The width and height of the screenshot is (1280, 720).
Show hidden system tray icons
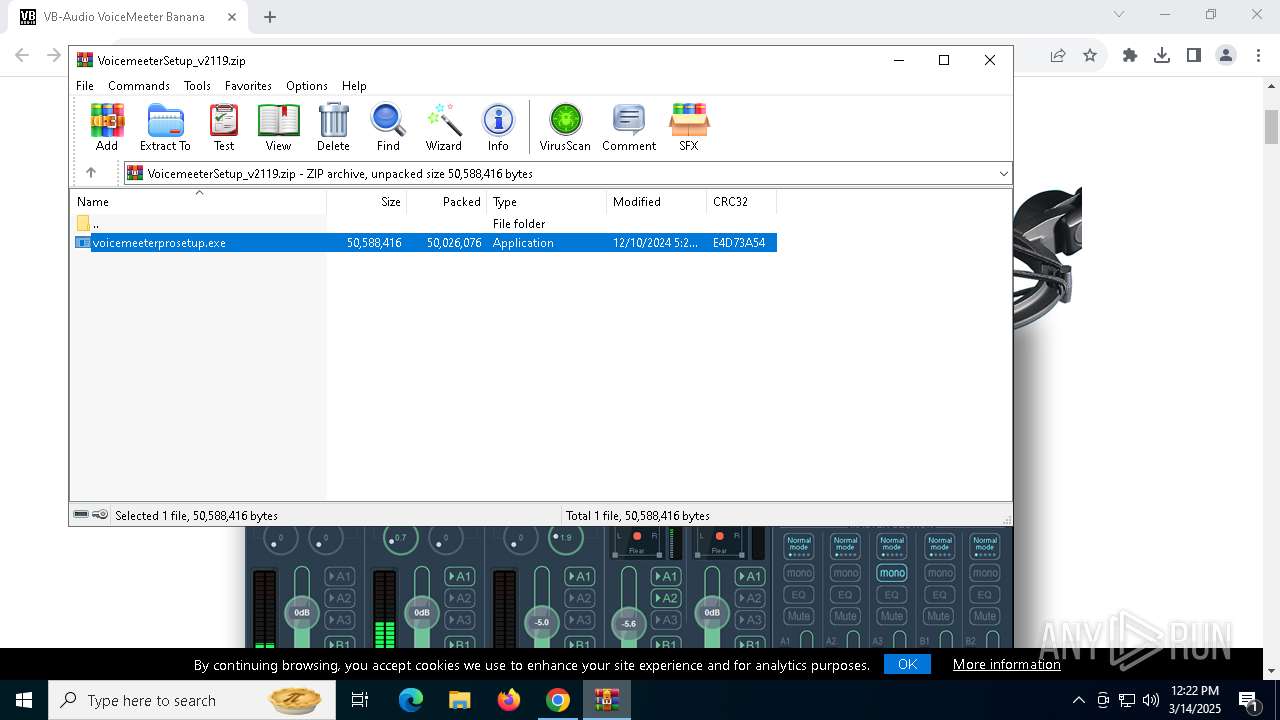1078,700
